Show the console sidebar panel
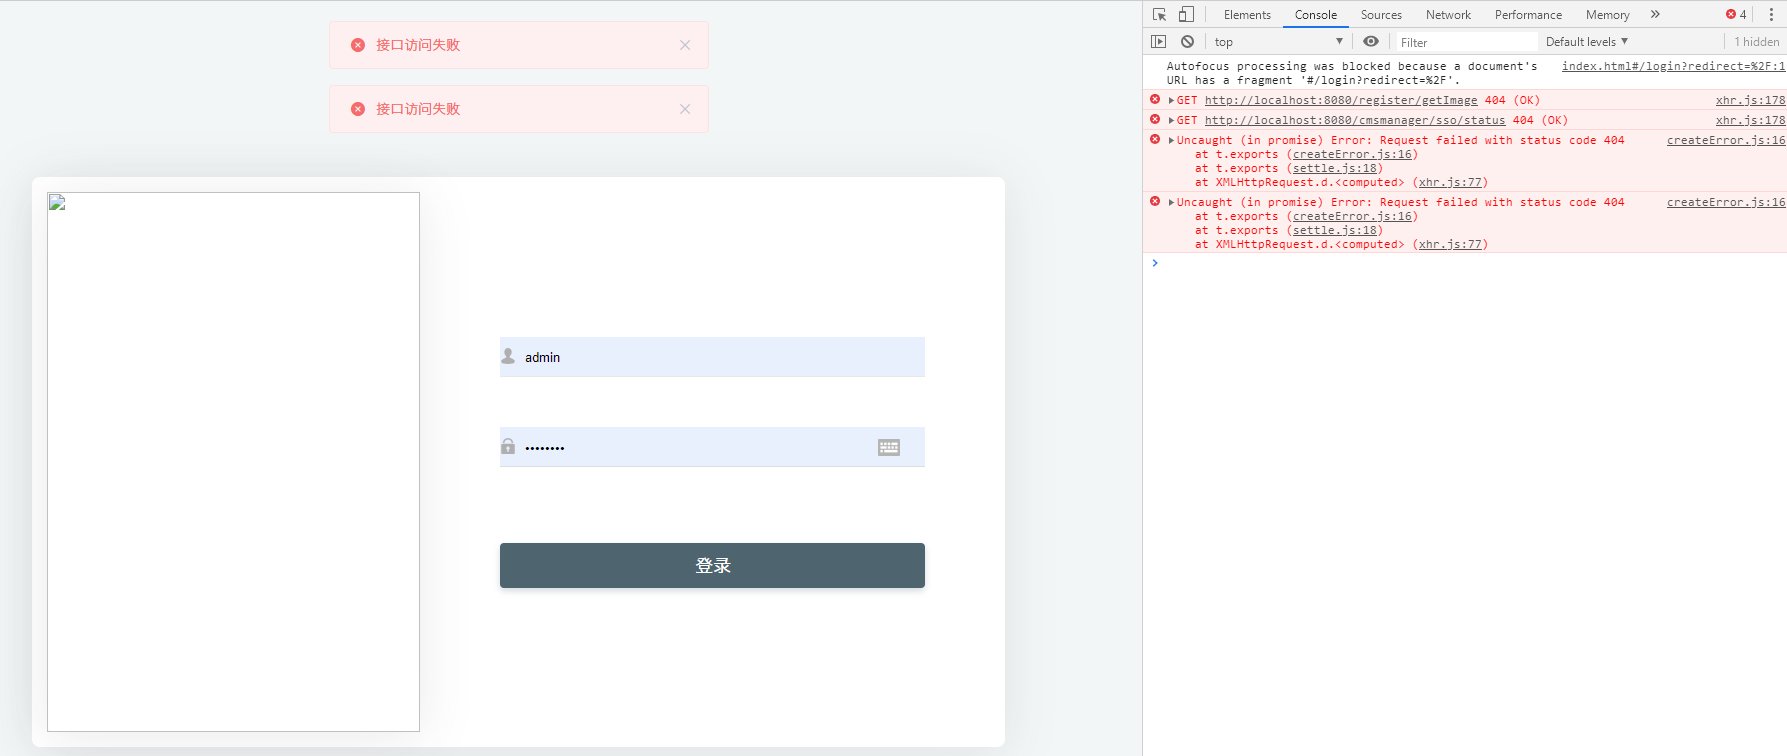Viewport: 1787px width, 756px height. 1158,41
